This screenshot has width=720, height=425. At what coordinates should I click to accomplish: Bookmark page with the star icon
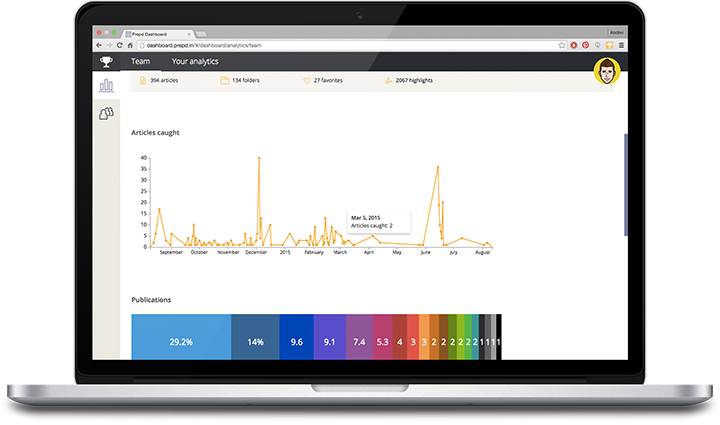coord(562,45)
